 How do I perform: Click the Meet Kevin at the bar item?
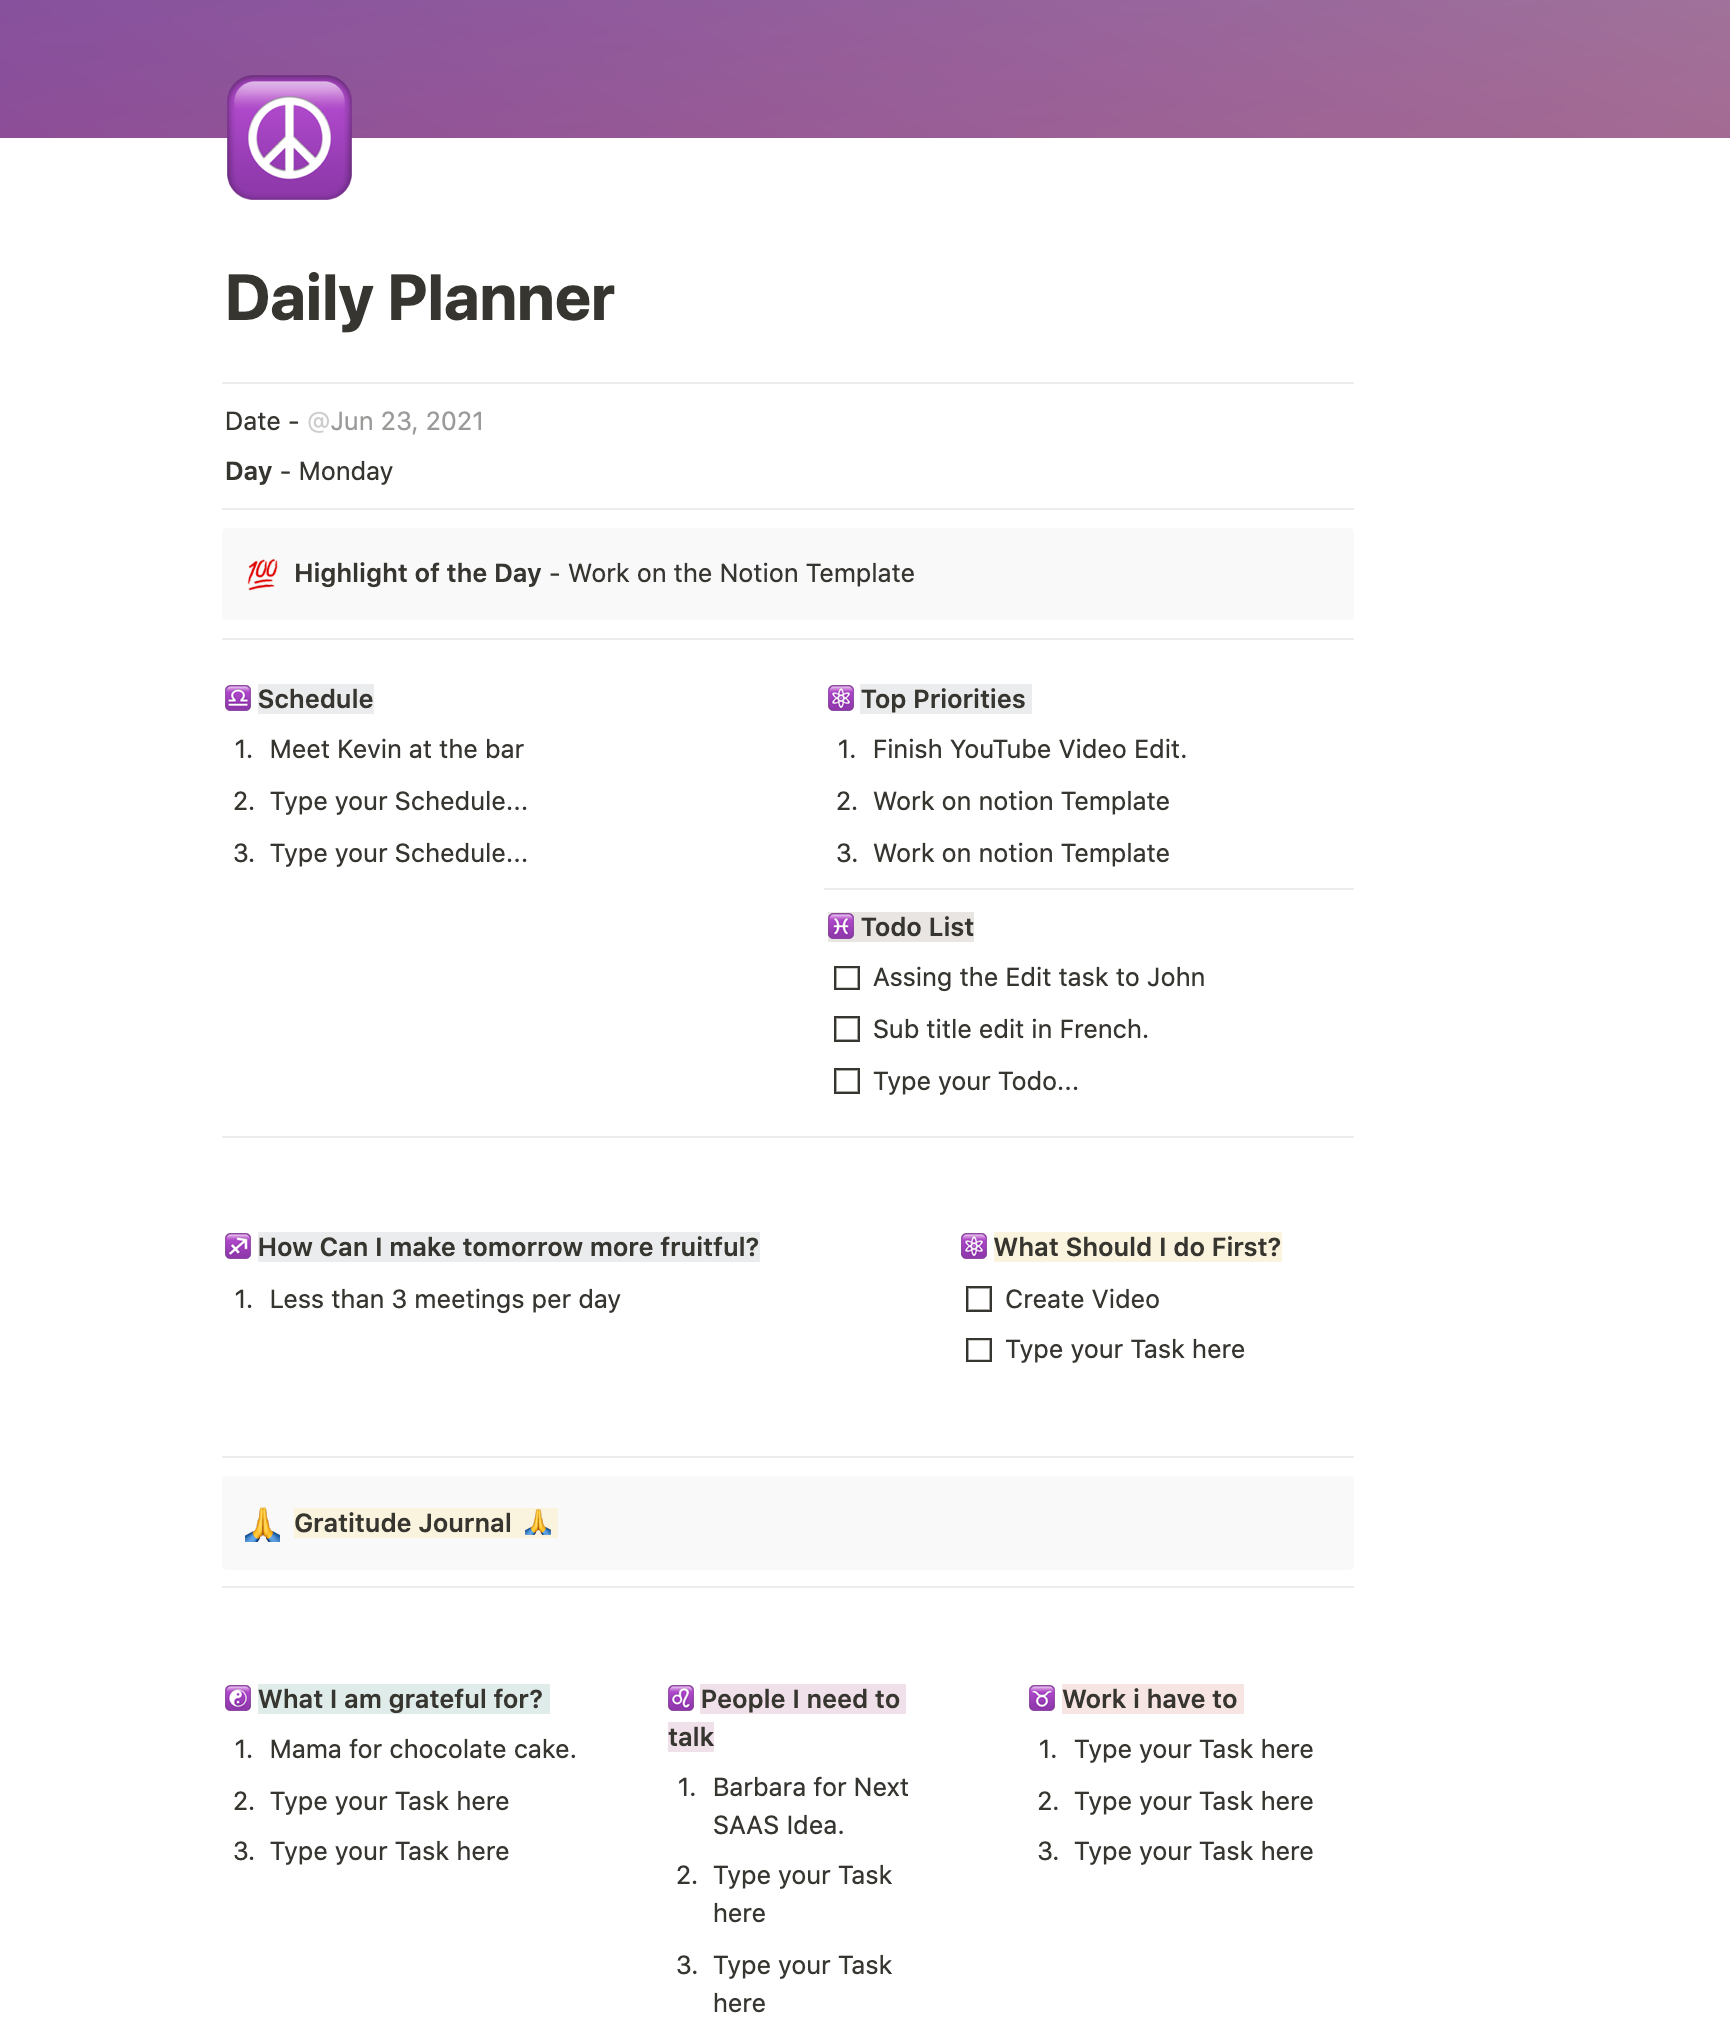tap(396, 749)
